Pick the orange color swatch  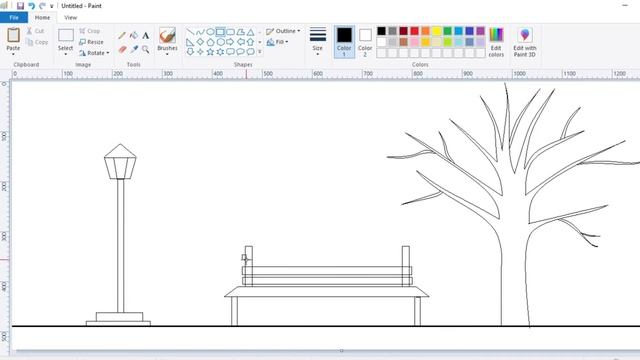coord(425,31)
